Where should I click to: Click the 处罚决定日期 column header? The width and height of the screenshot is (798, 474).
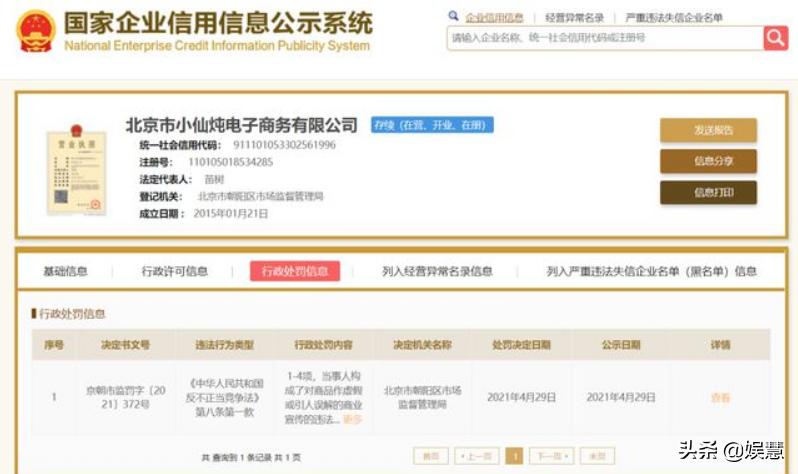(x=522, y=345)
